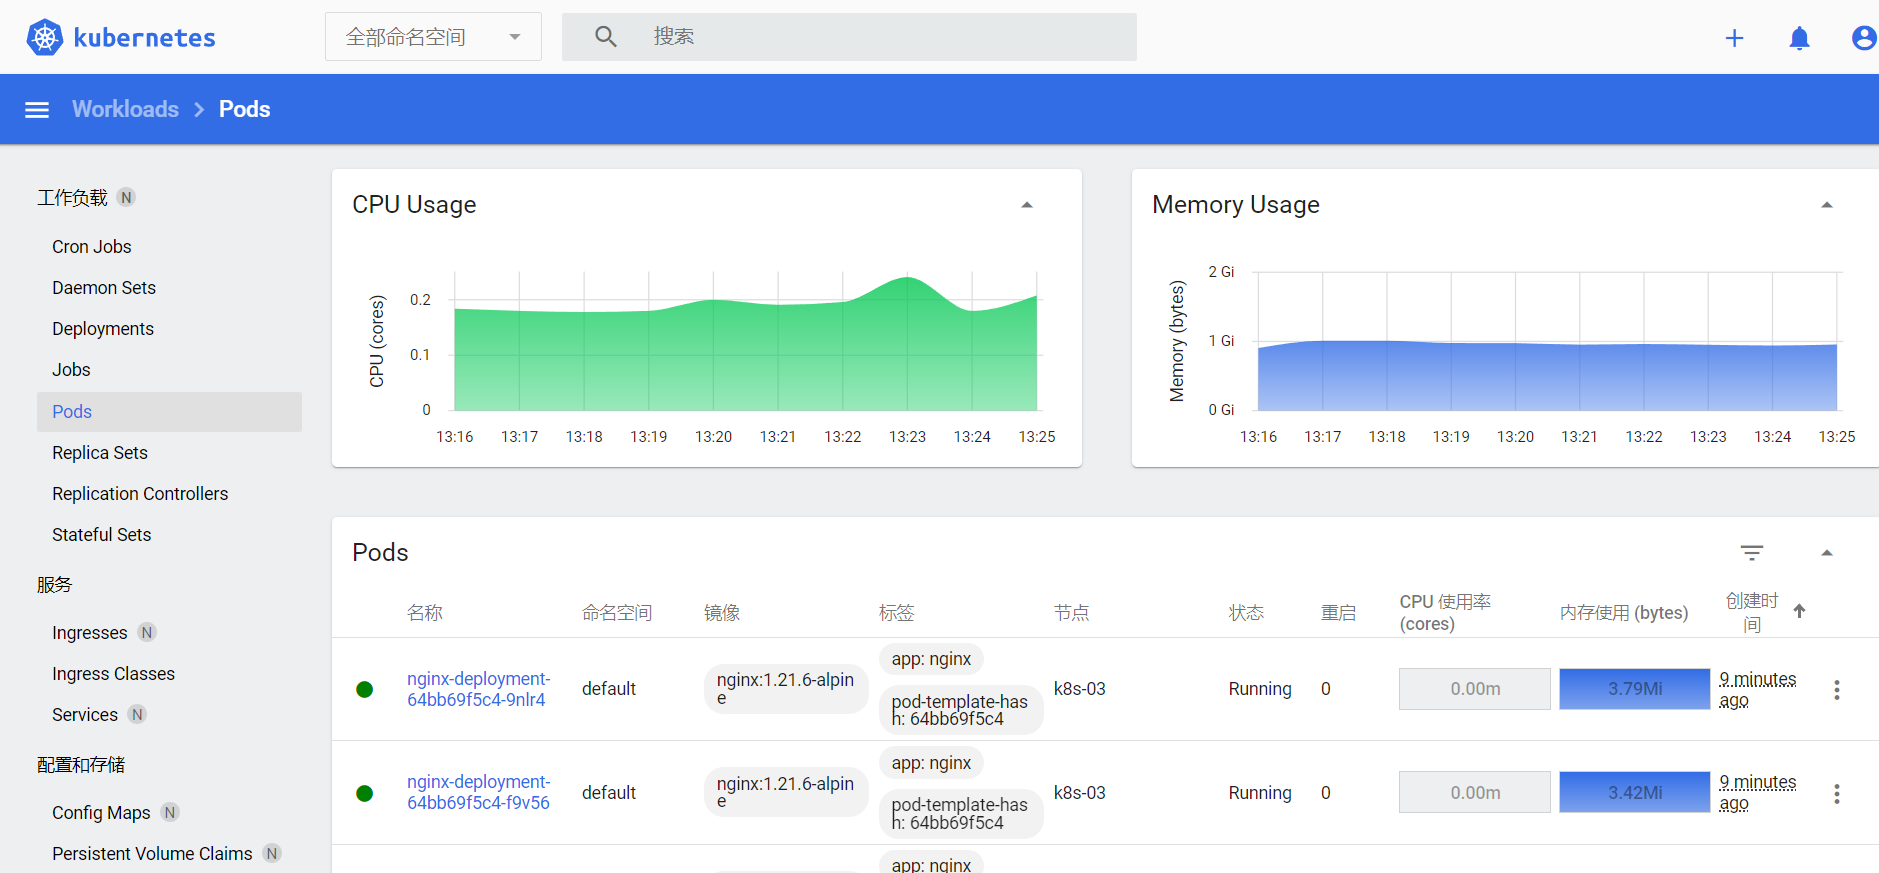Open the Pods table filter icon
1879x873 pixels.
click(x=1752, y=552)
